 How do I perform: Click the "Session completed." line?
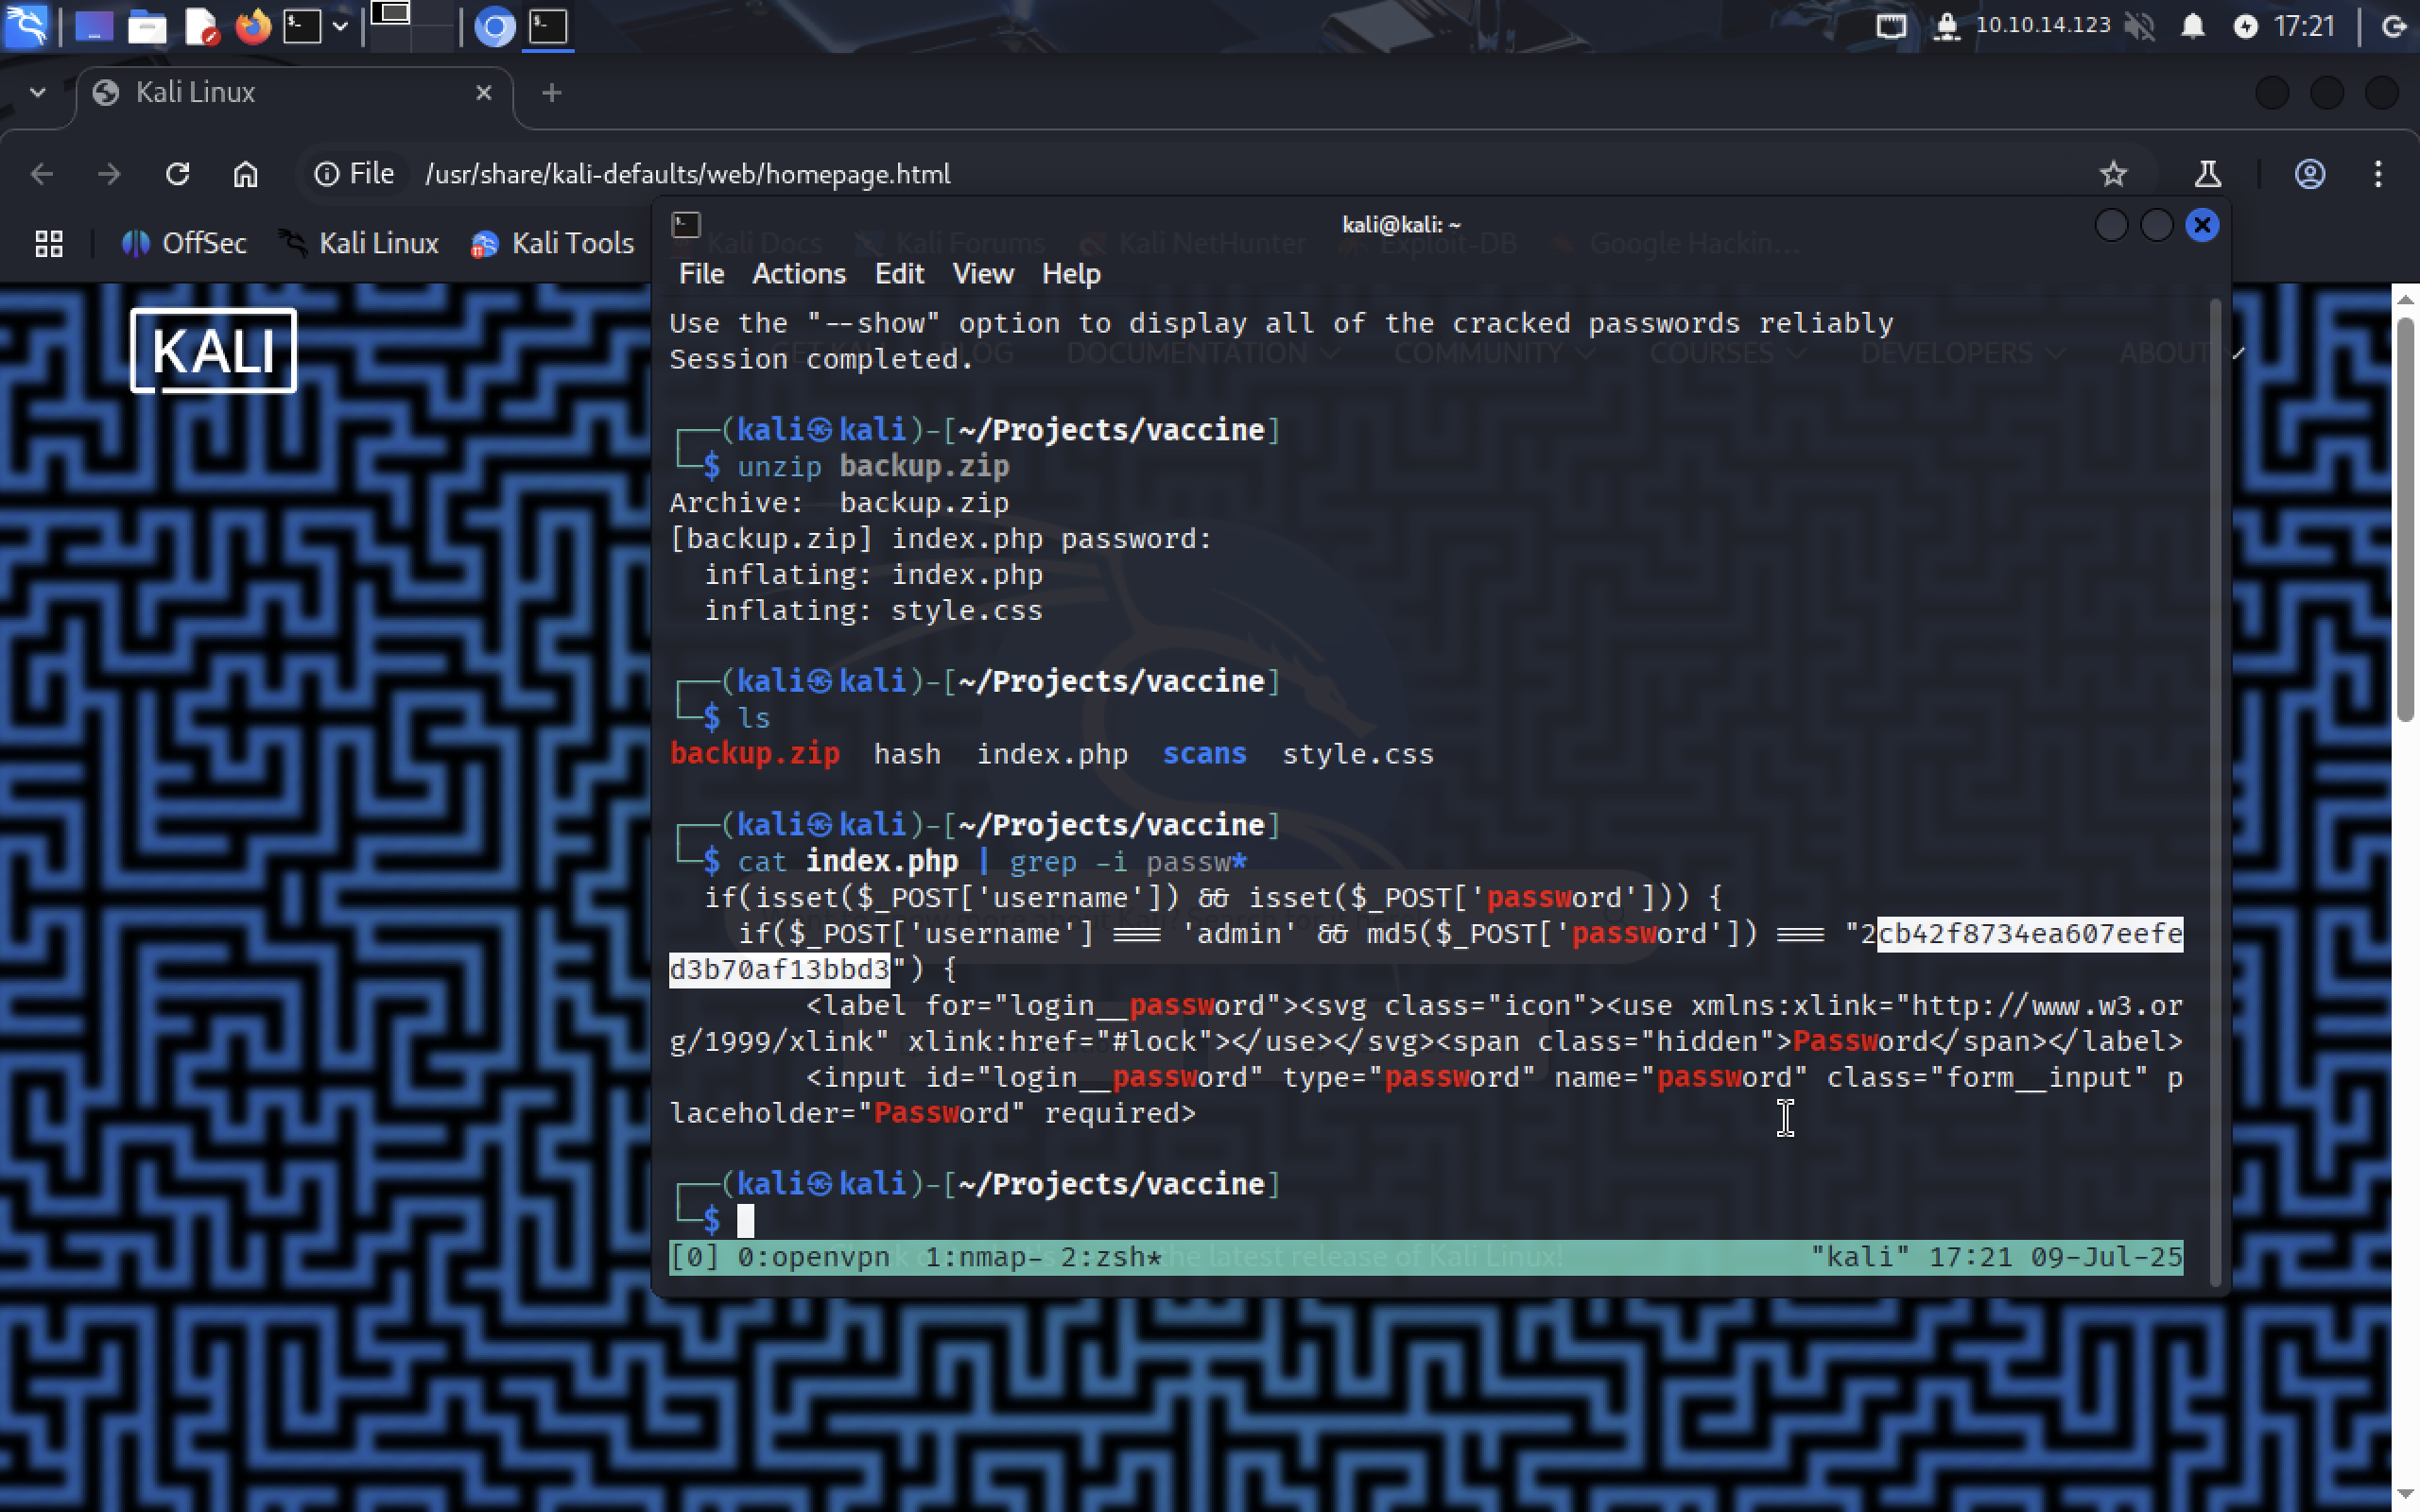tap(821, 359)
